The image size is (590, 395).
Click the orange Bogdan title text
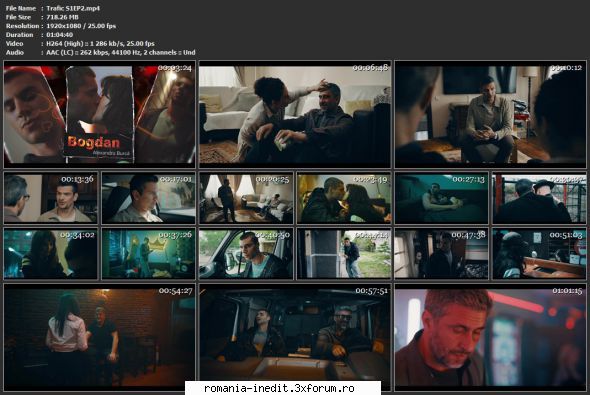(94, 142)
